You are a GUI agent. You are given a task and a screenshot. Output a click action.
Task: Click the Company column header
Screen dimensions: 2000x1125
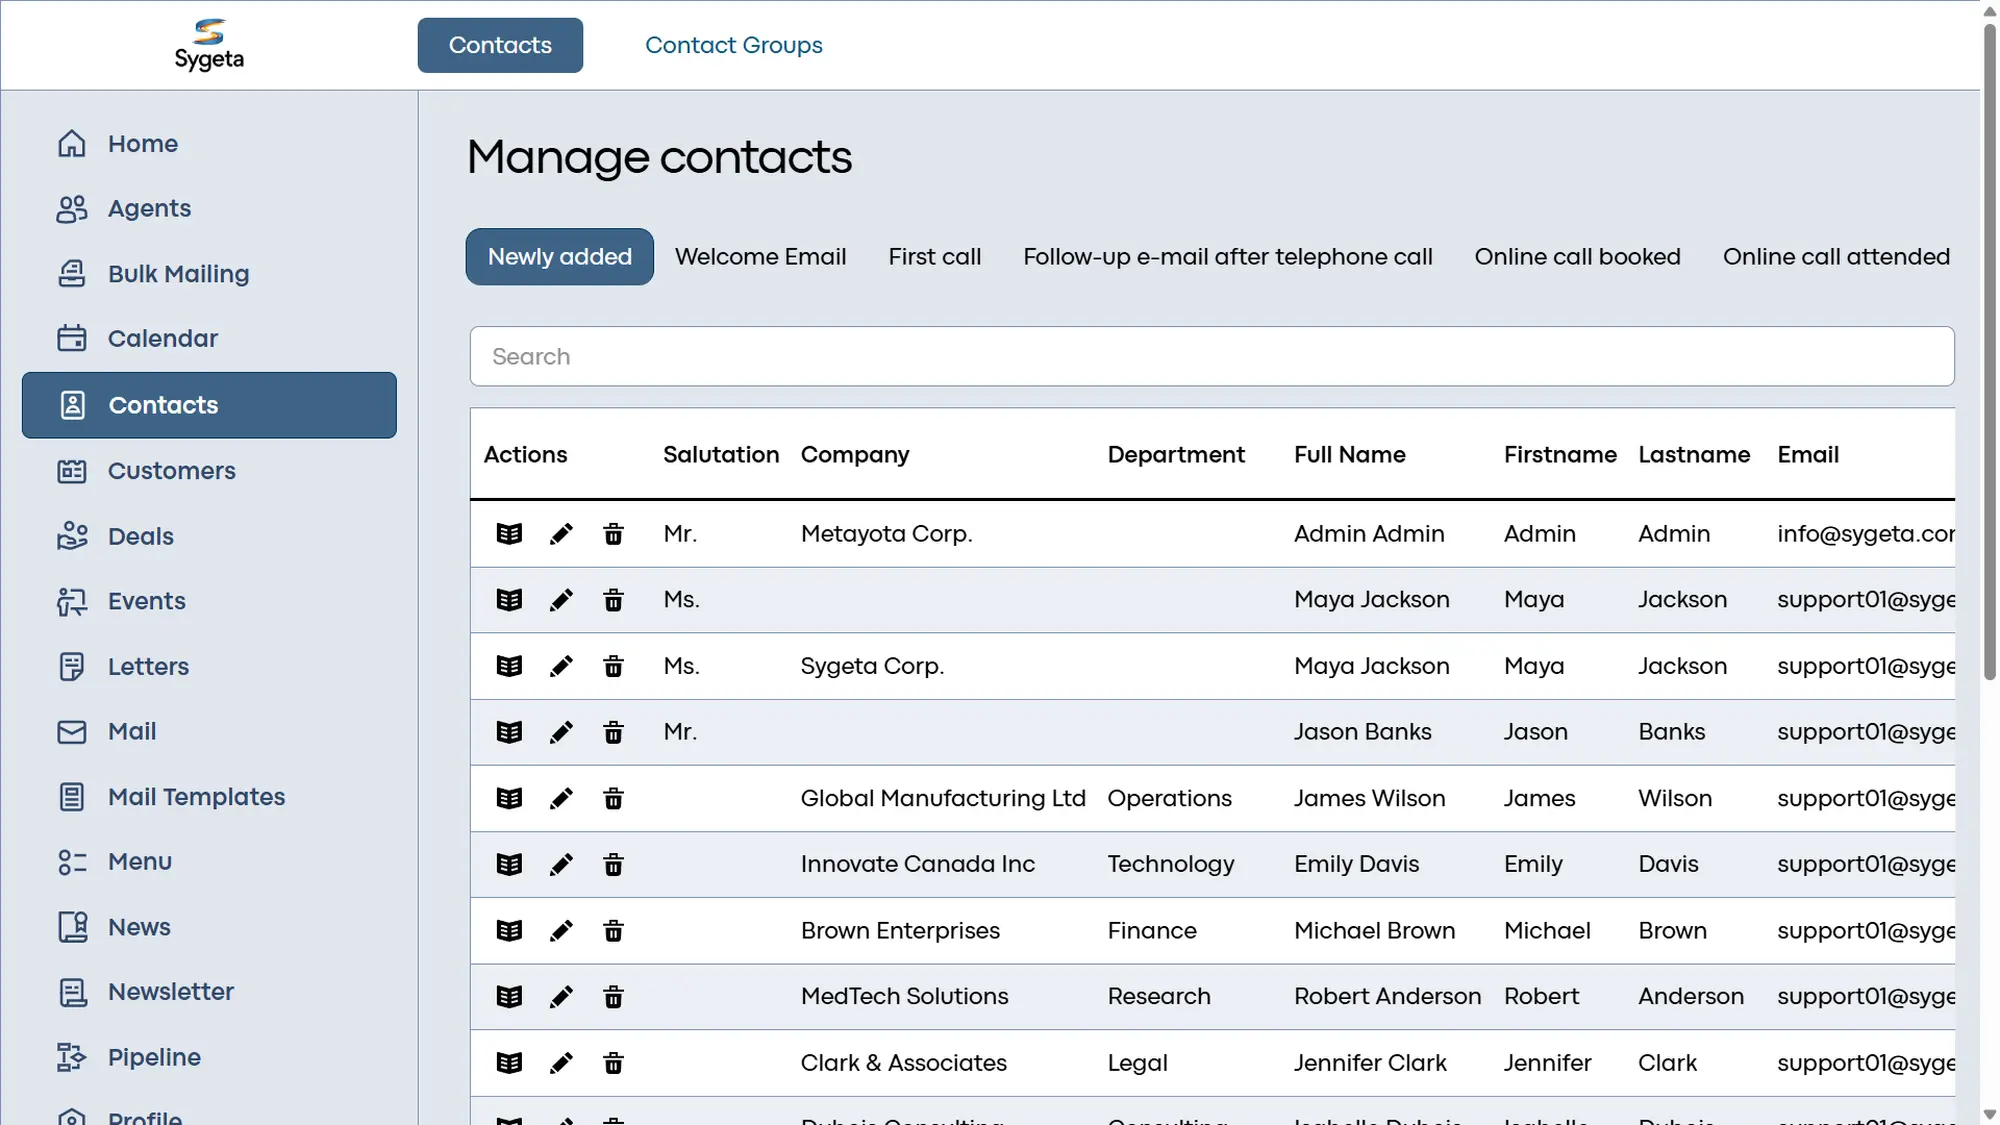tap(855, 455)
